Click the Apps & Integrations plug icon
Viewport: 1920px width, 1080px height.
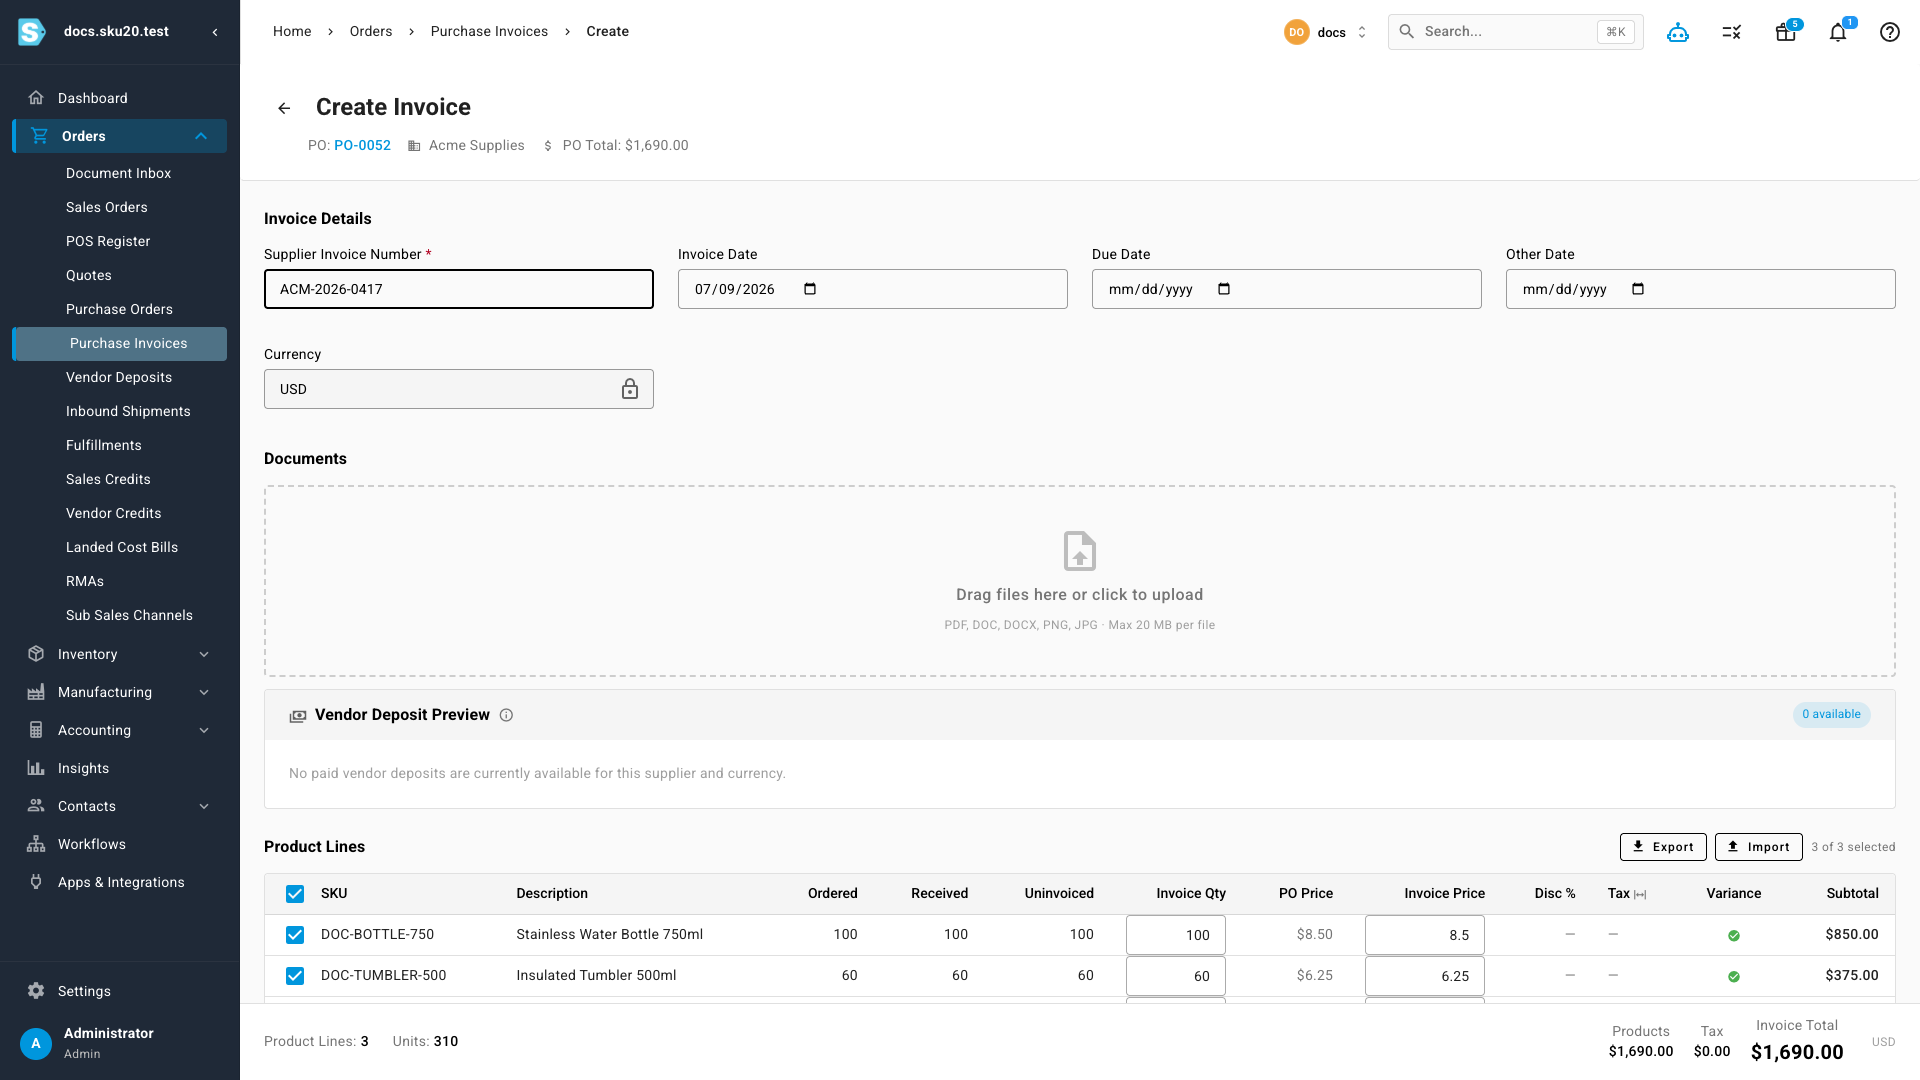click(x=36, y=882)
